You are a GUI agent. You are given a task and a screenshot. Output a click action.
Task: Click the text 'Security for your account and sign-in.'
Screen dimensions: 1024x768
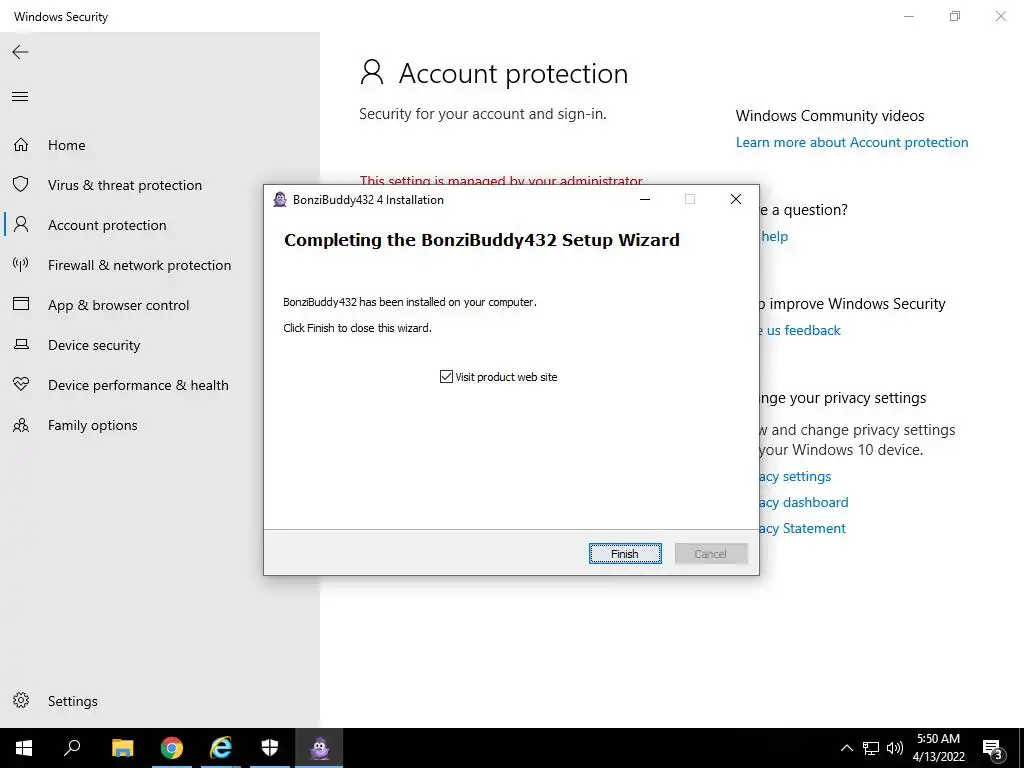(483, 114)
